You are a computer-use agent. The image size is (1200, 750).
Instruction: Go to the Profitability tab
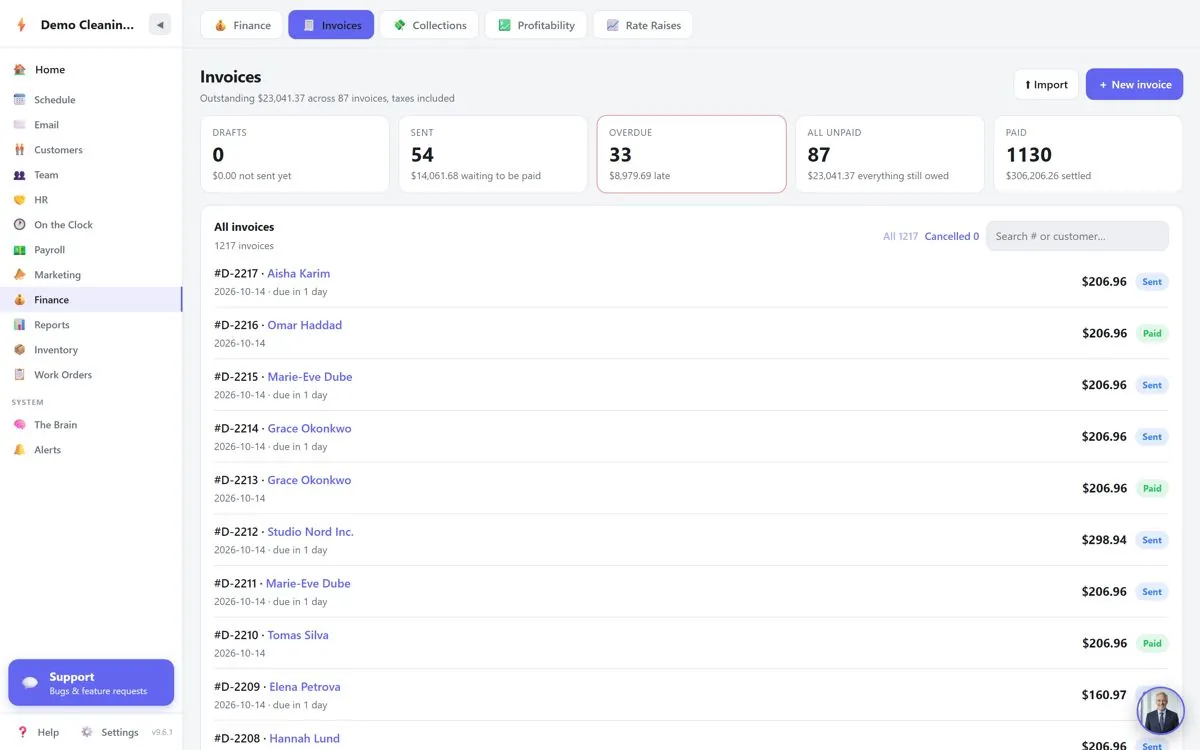(536, 25)
